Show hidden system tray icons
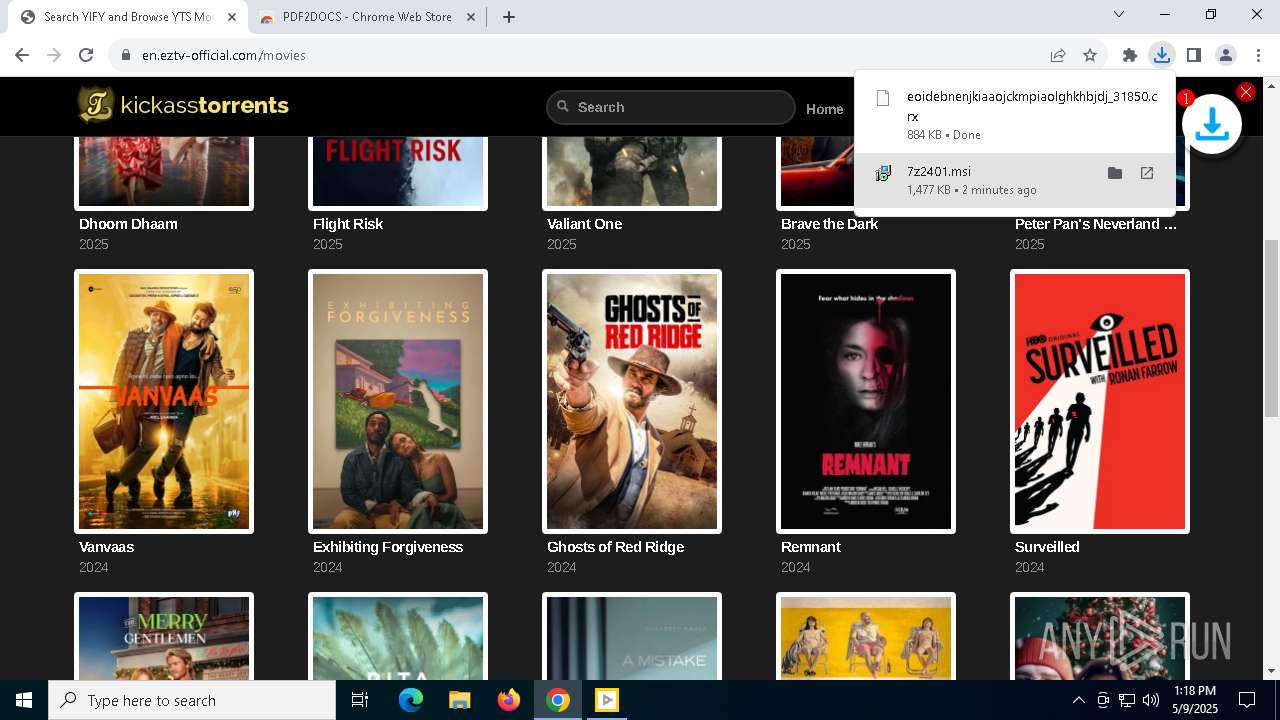 [x=1078, y=700]
